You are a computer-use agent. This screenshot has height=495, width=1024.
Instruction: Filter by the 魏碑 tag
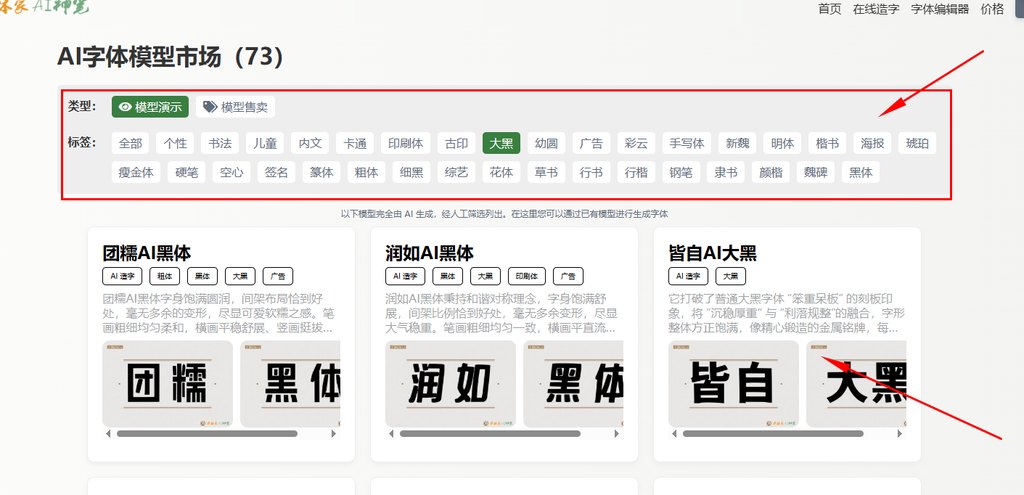tap(816, 172)
